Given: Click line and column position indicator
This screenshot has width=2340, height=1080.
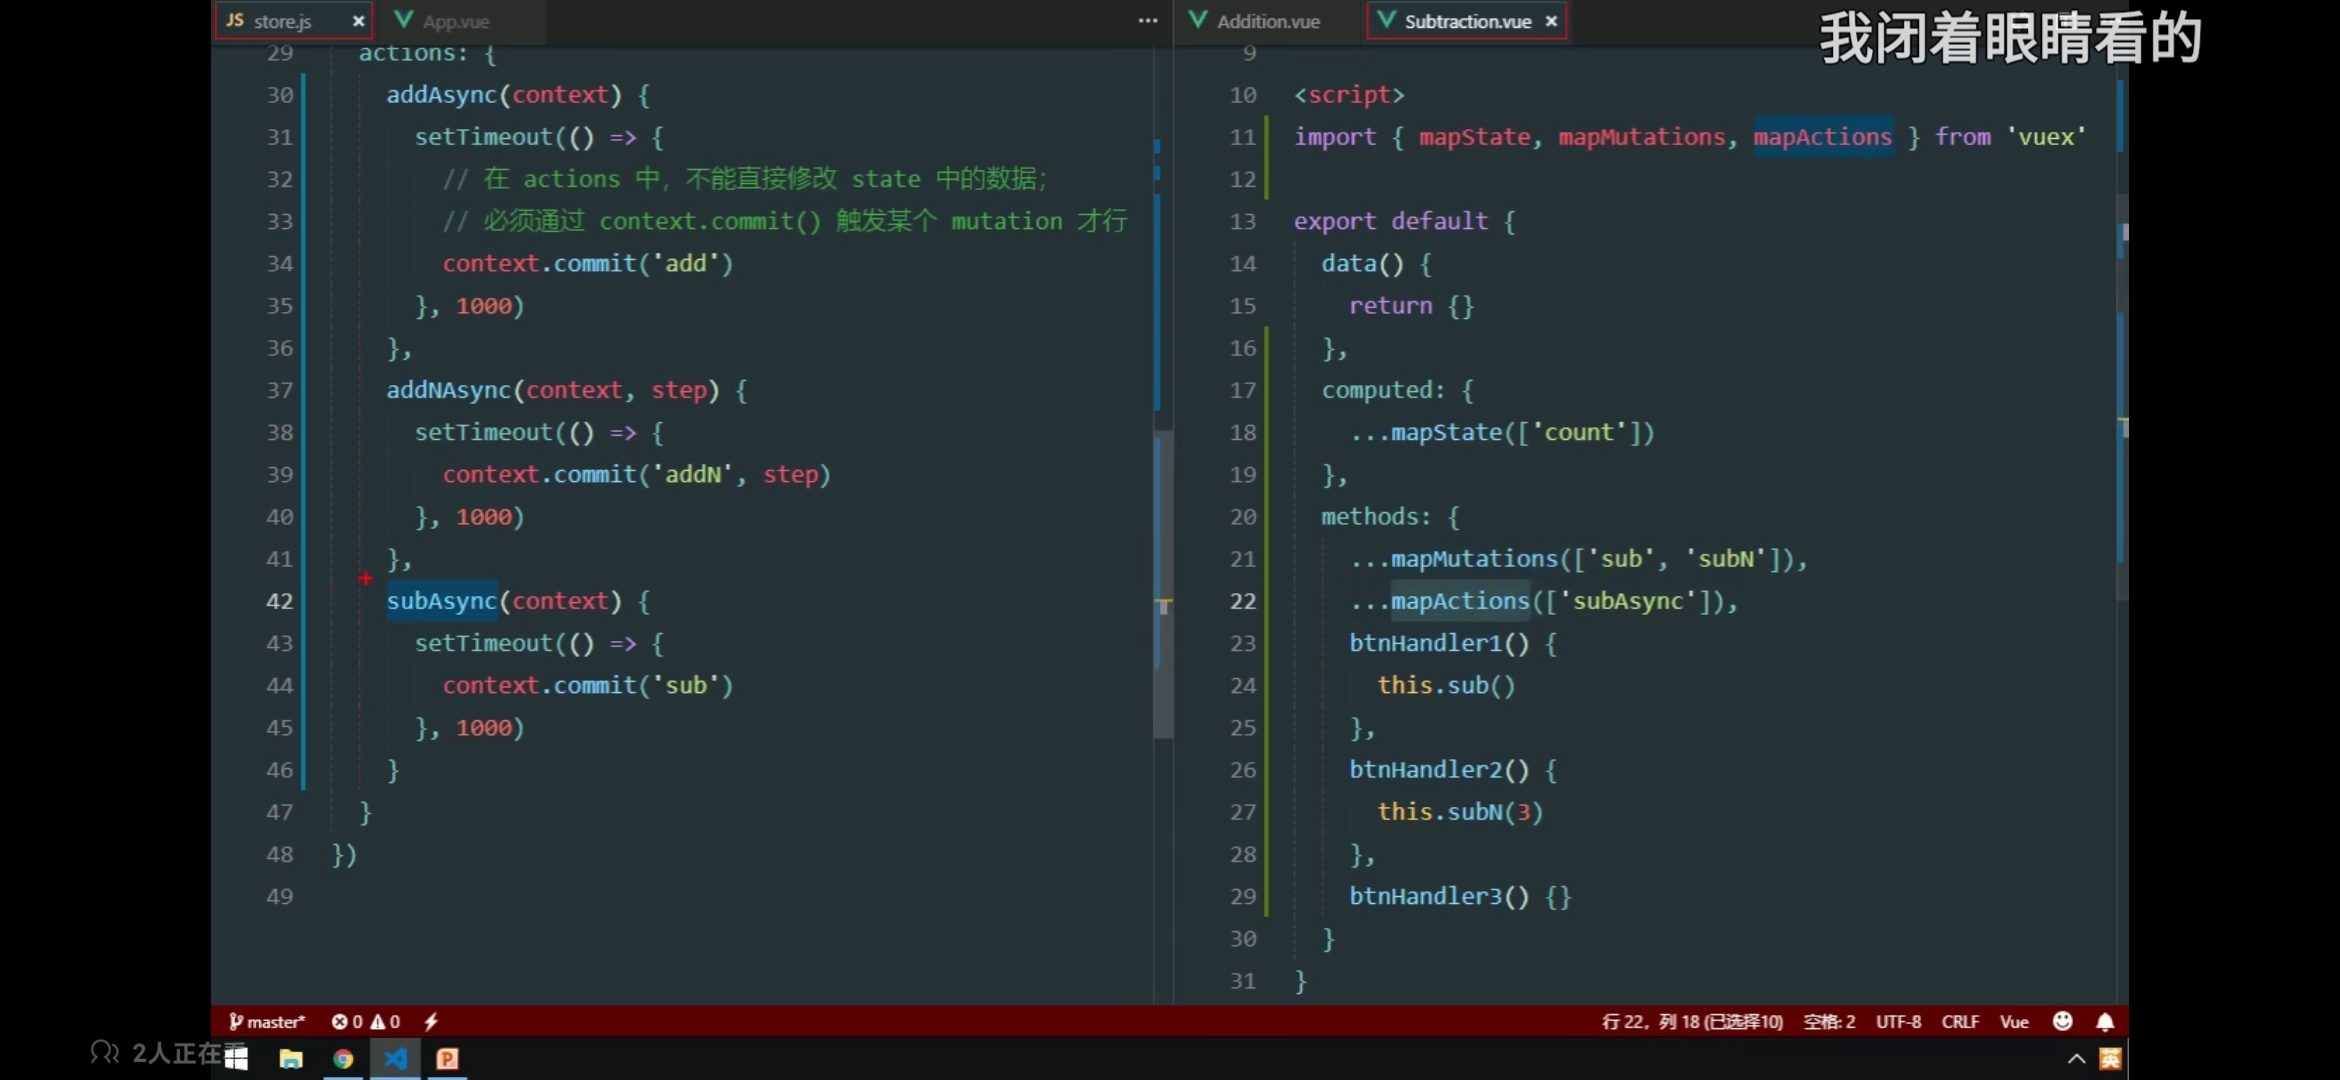Looking at the screenshot, I should click(1692, 1021).
